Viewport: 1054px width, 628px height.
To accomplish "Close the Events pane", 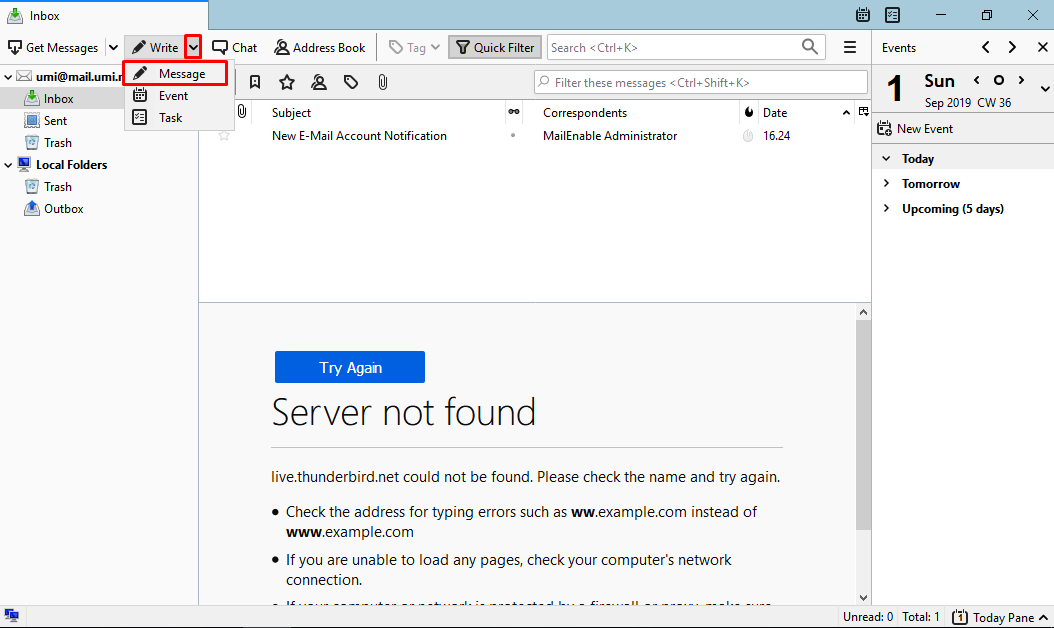I will coord(1043,47).
